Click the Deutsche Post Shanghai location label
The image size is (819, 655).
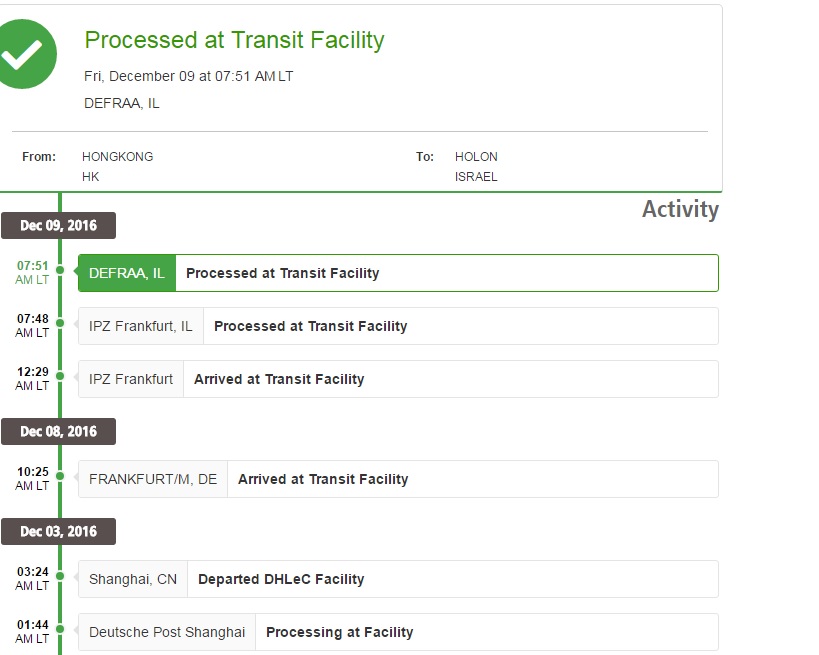(167, 632)
